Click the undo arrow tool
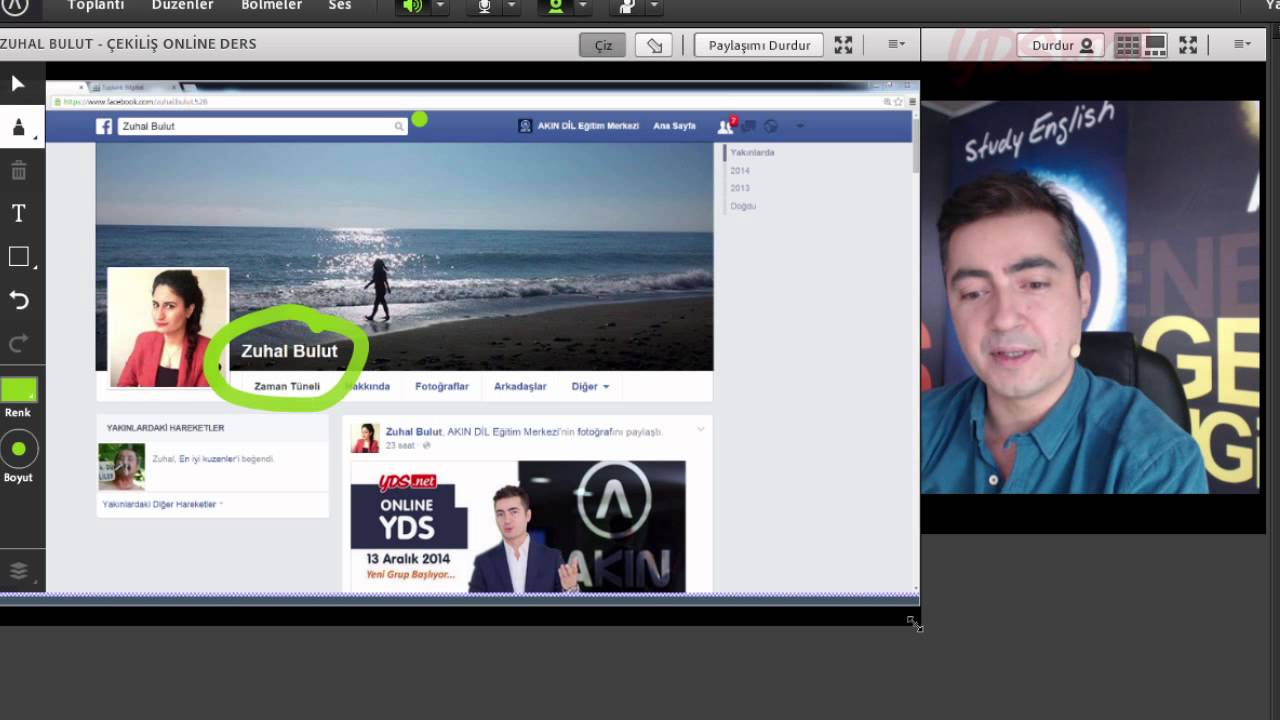The image size is (1280, 720). [x=19, y=300]
